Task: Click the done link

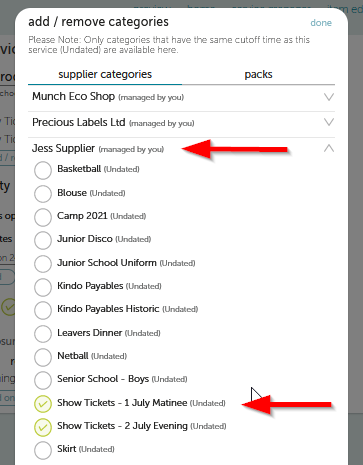Action: click(x=321, y=23)
